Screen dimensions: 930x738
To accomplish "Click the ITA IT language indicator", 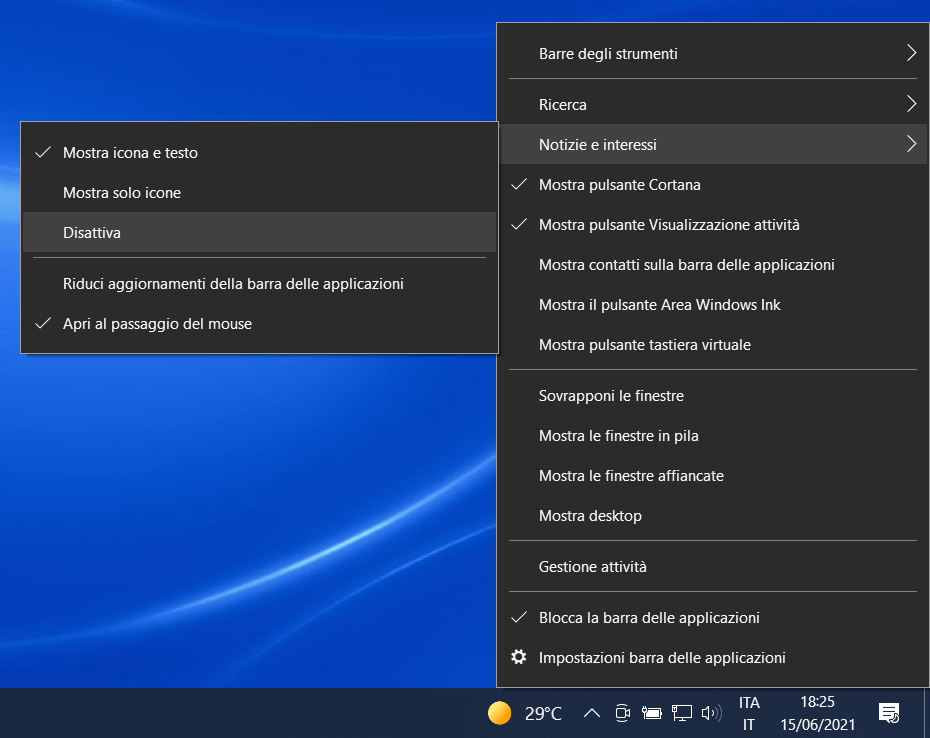I will pyautogui.click(x=749, y=713).
